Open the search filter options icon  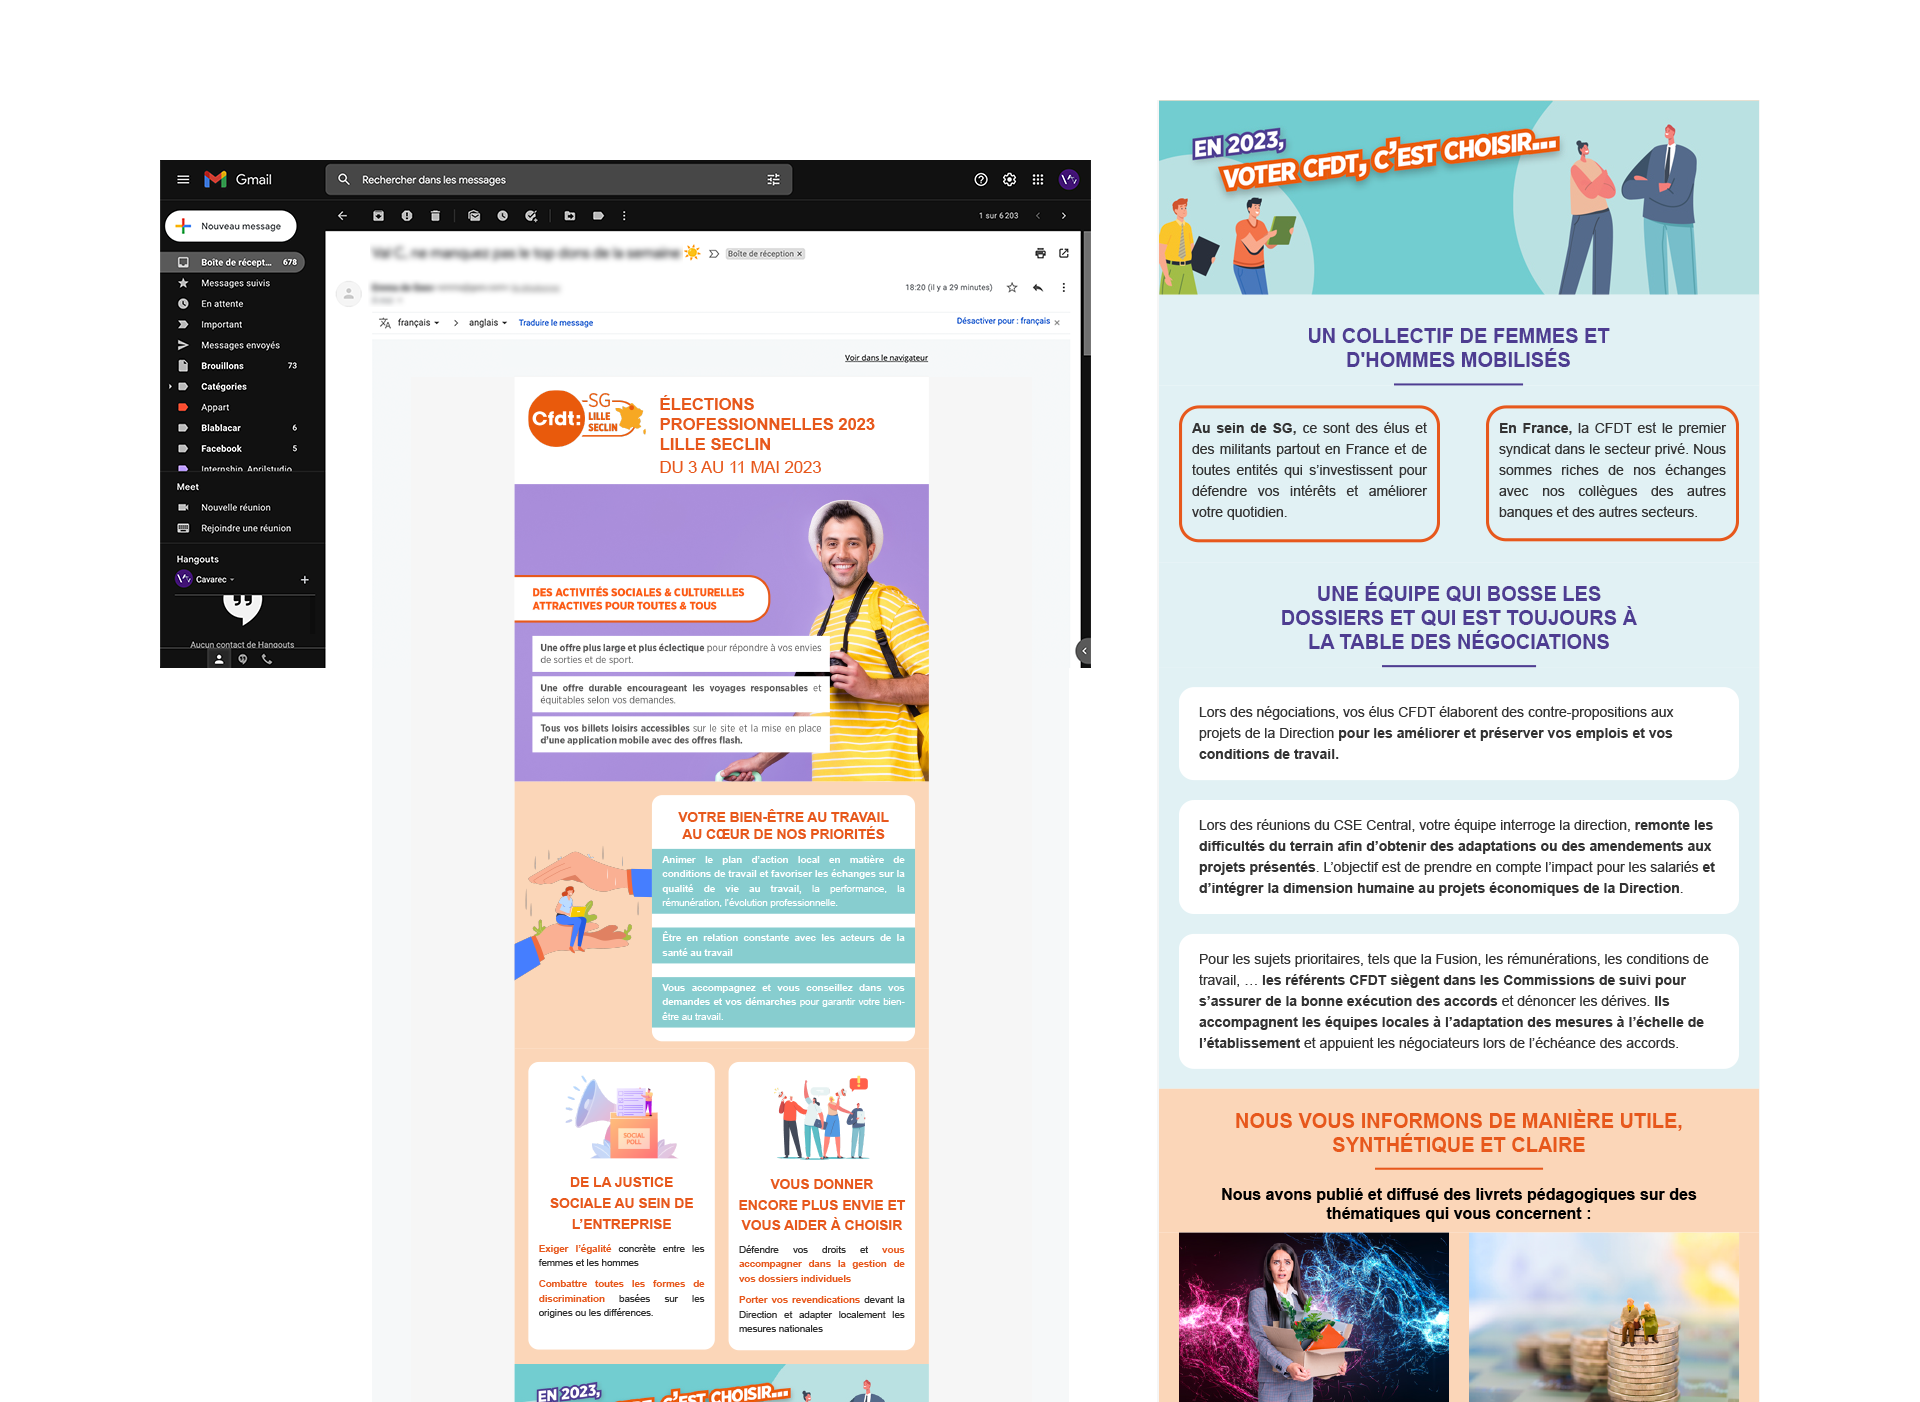point(773,180)
